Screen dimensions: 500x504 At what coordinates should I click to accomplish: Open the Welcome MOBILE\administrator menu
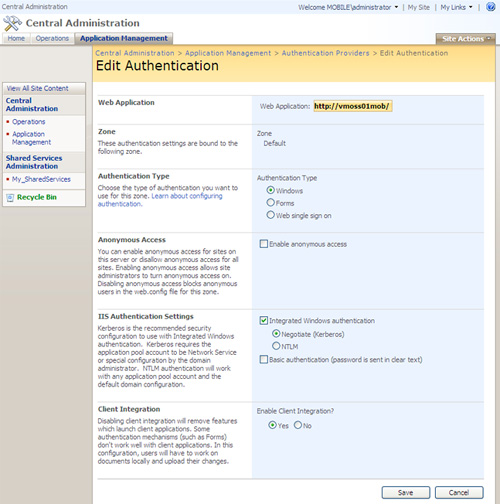[348, 7]
